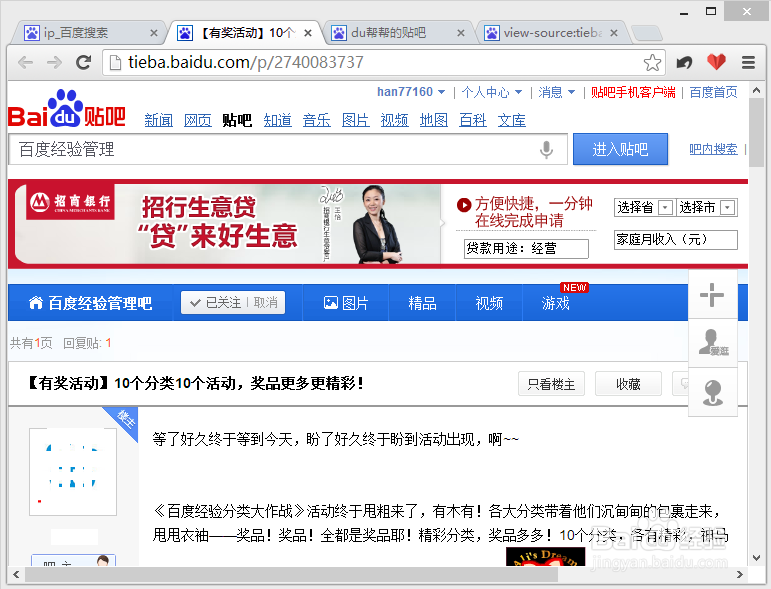
Task: Open the 精品 tab
Action: click(x=422, y=303)
